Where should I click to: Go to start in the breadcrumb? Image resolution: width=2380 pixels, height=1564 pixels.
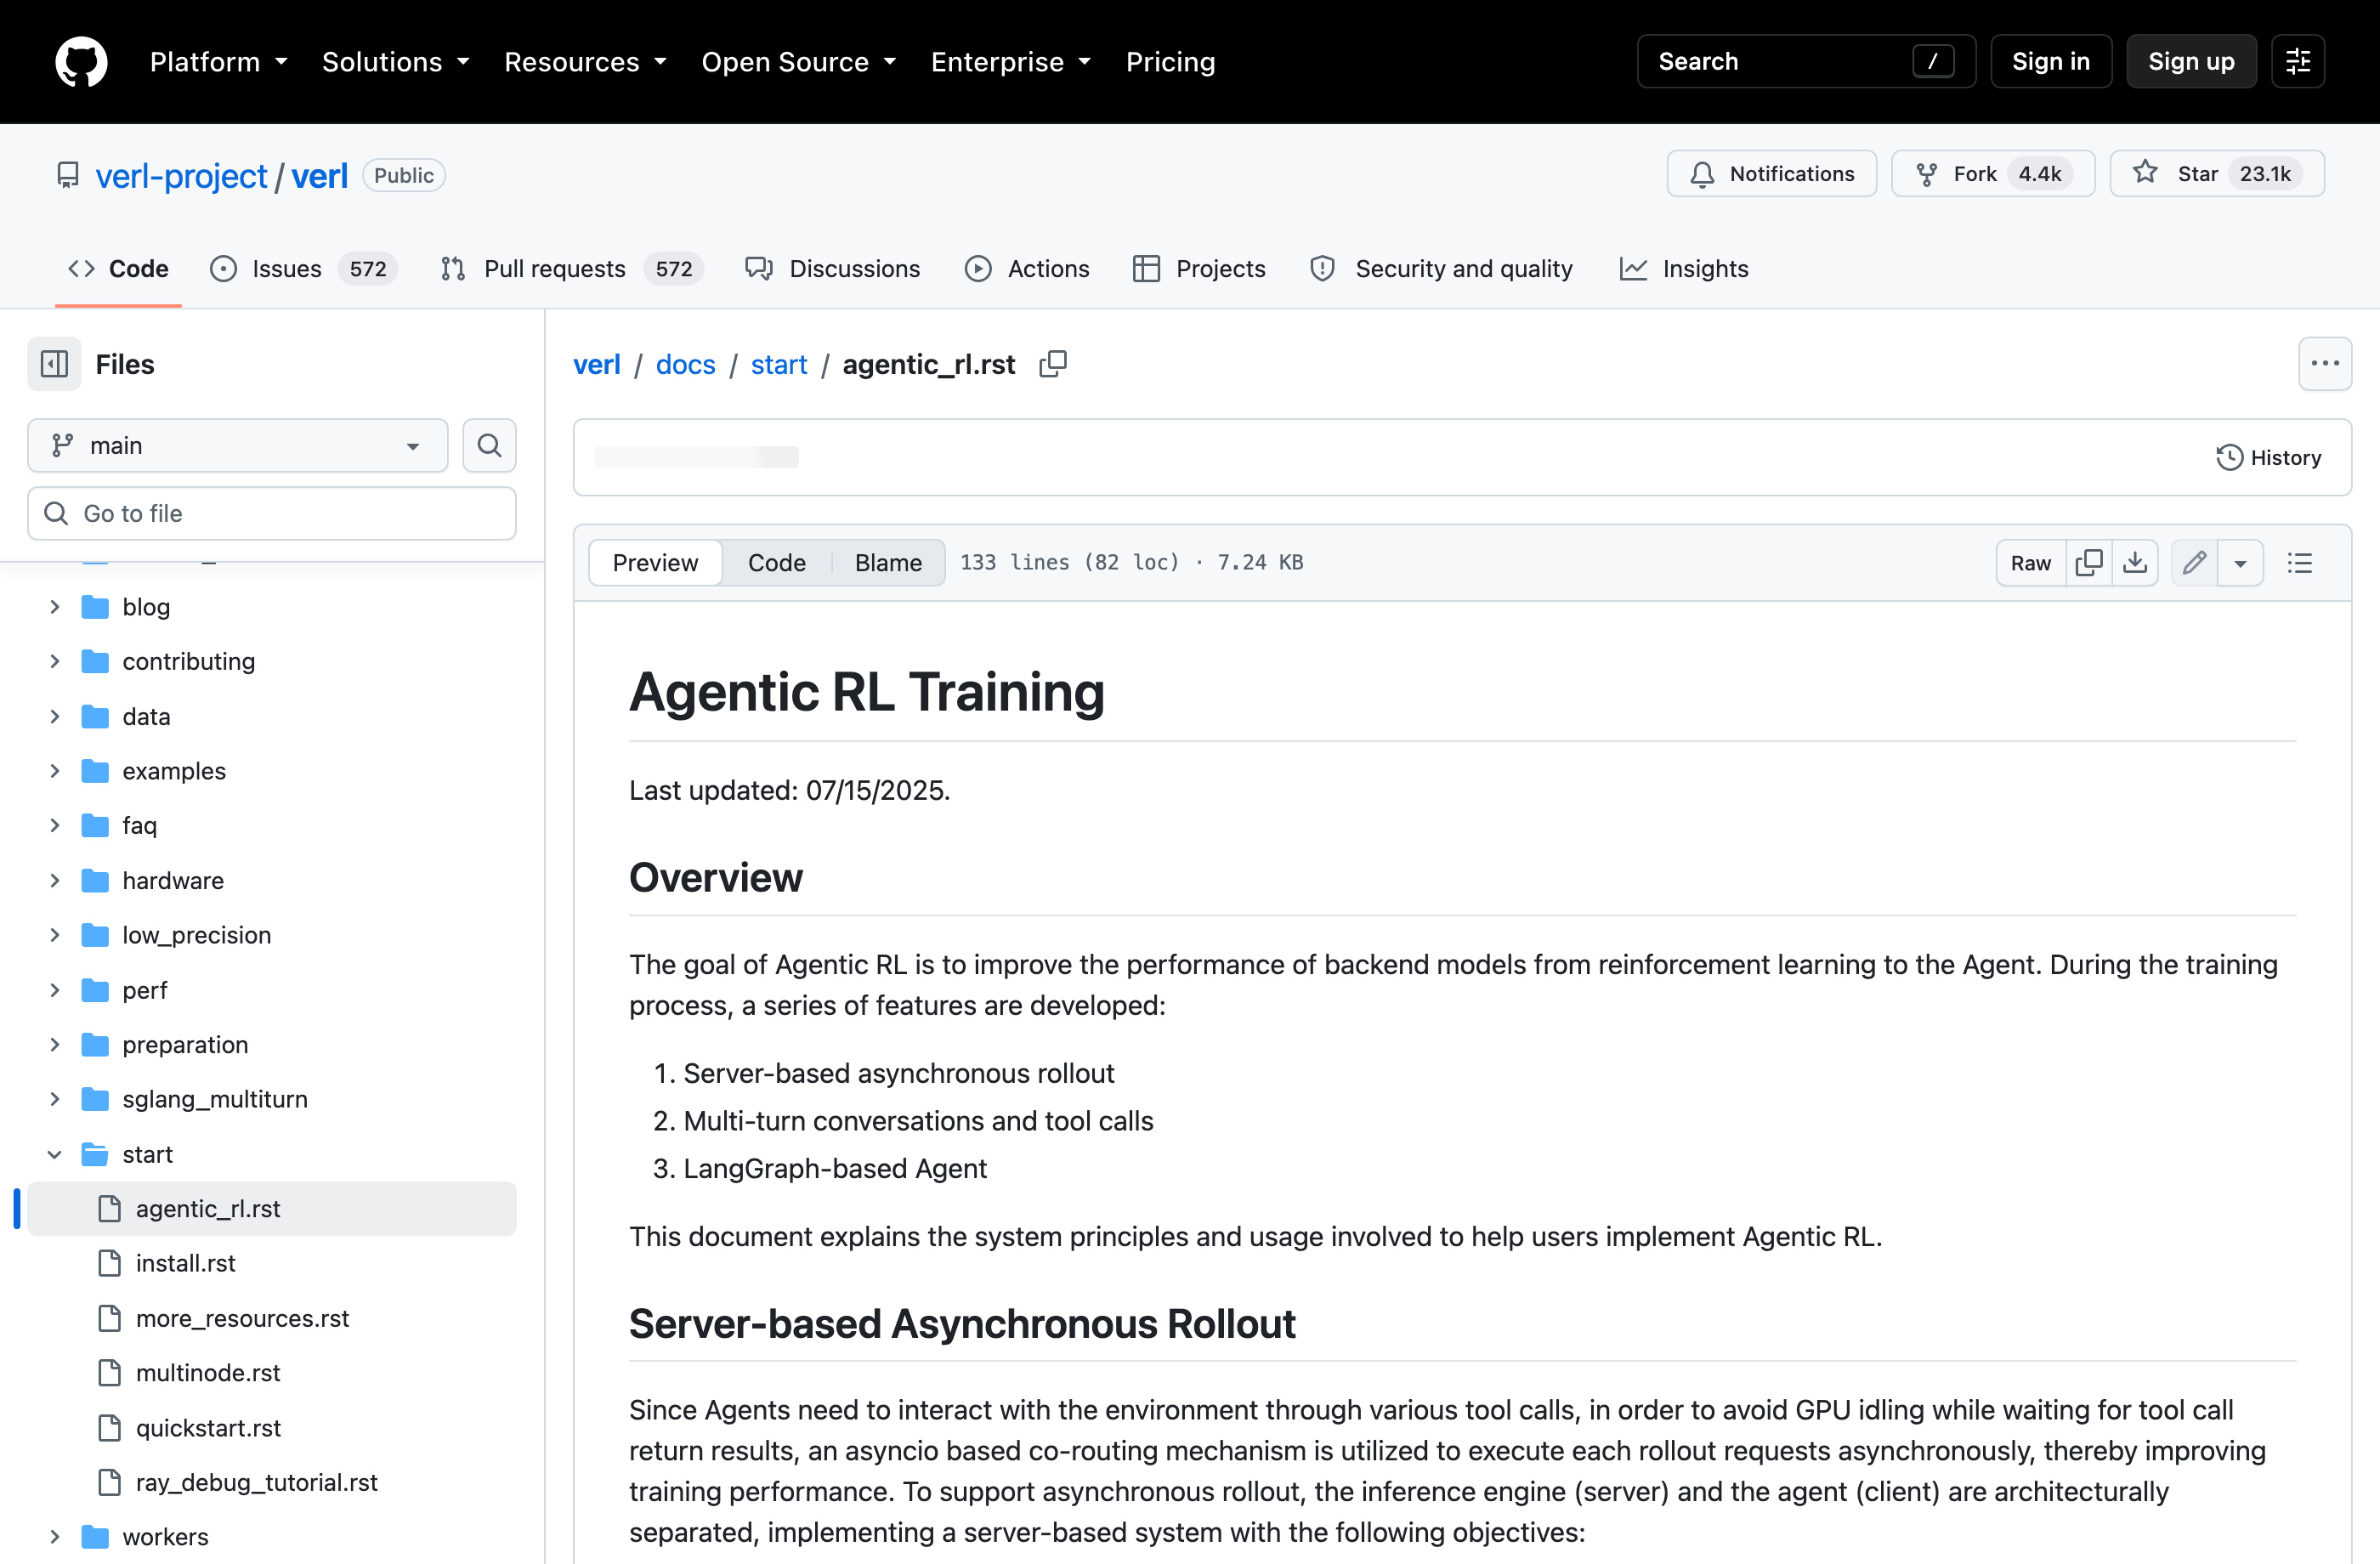(779, 364)
